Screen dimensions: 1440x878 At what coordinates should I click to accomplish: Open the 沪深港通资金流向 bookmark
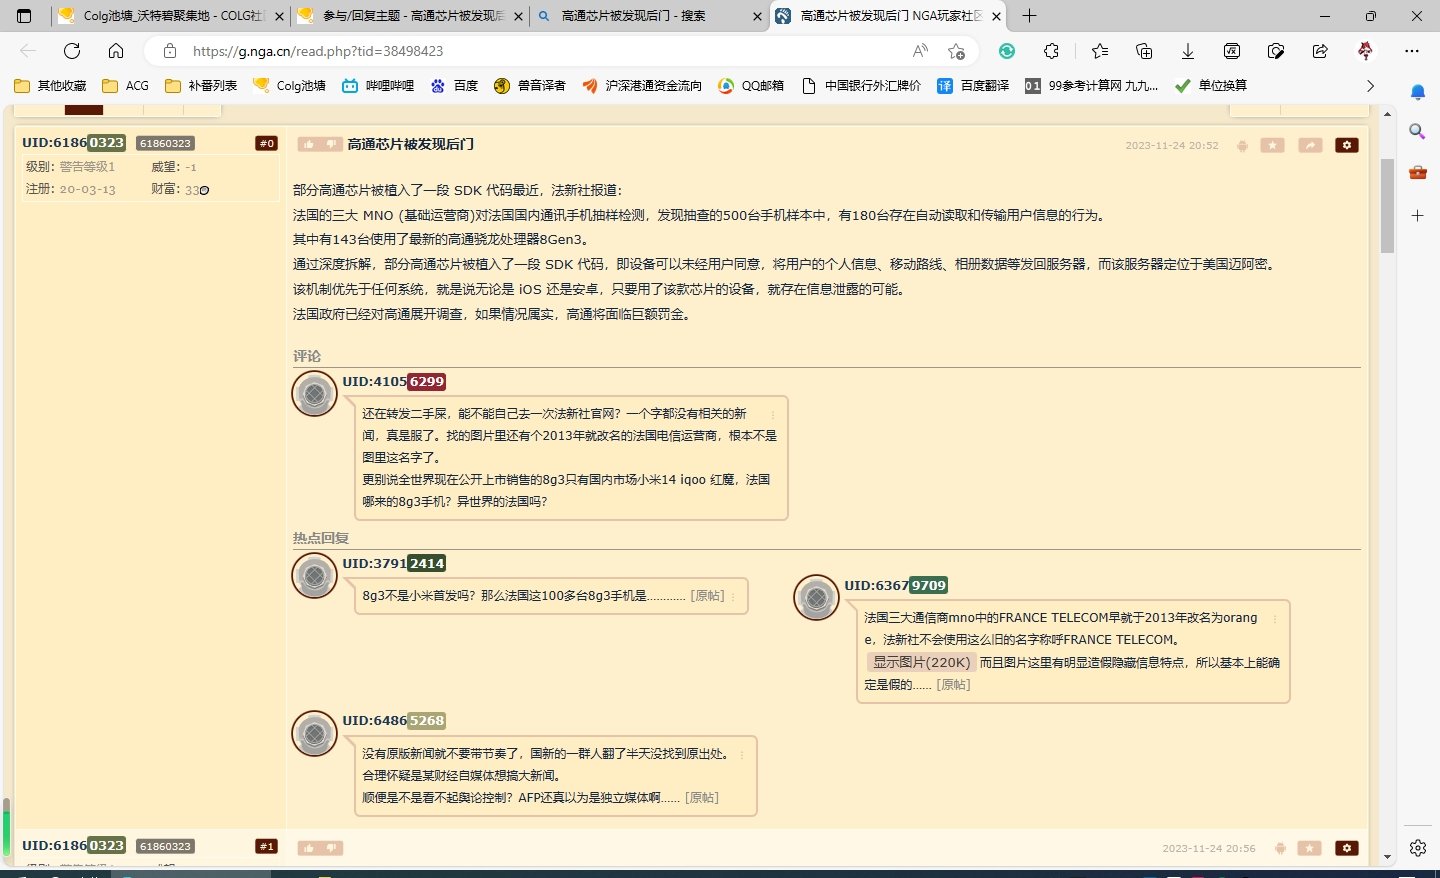click(642, 86)
